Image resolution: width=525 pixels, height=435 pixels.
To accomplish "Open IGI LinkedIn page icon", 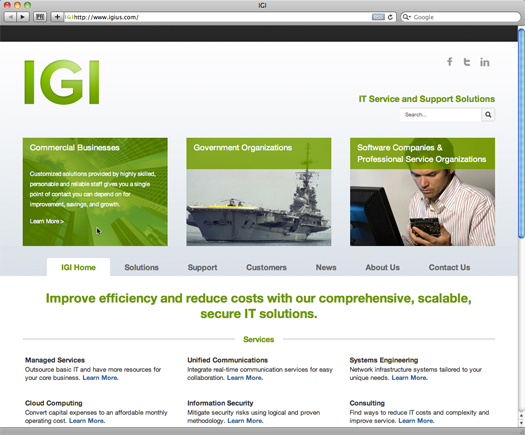I will coord(484,62).
